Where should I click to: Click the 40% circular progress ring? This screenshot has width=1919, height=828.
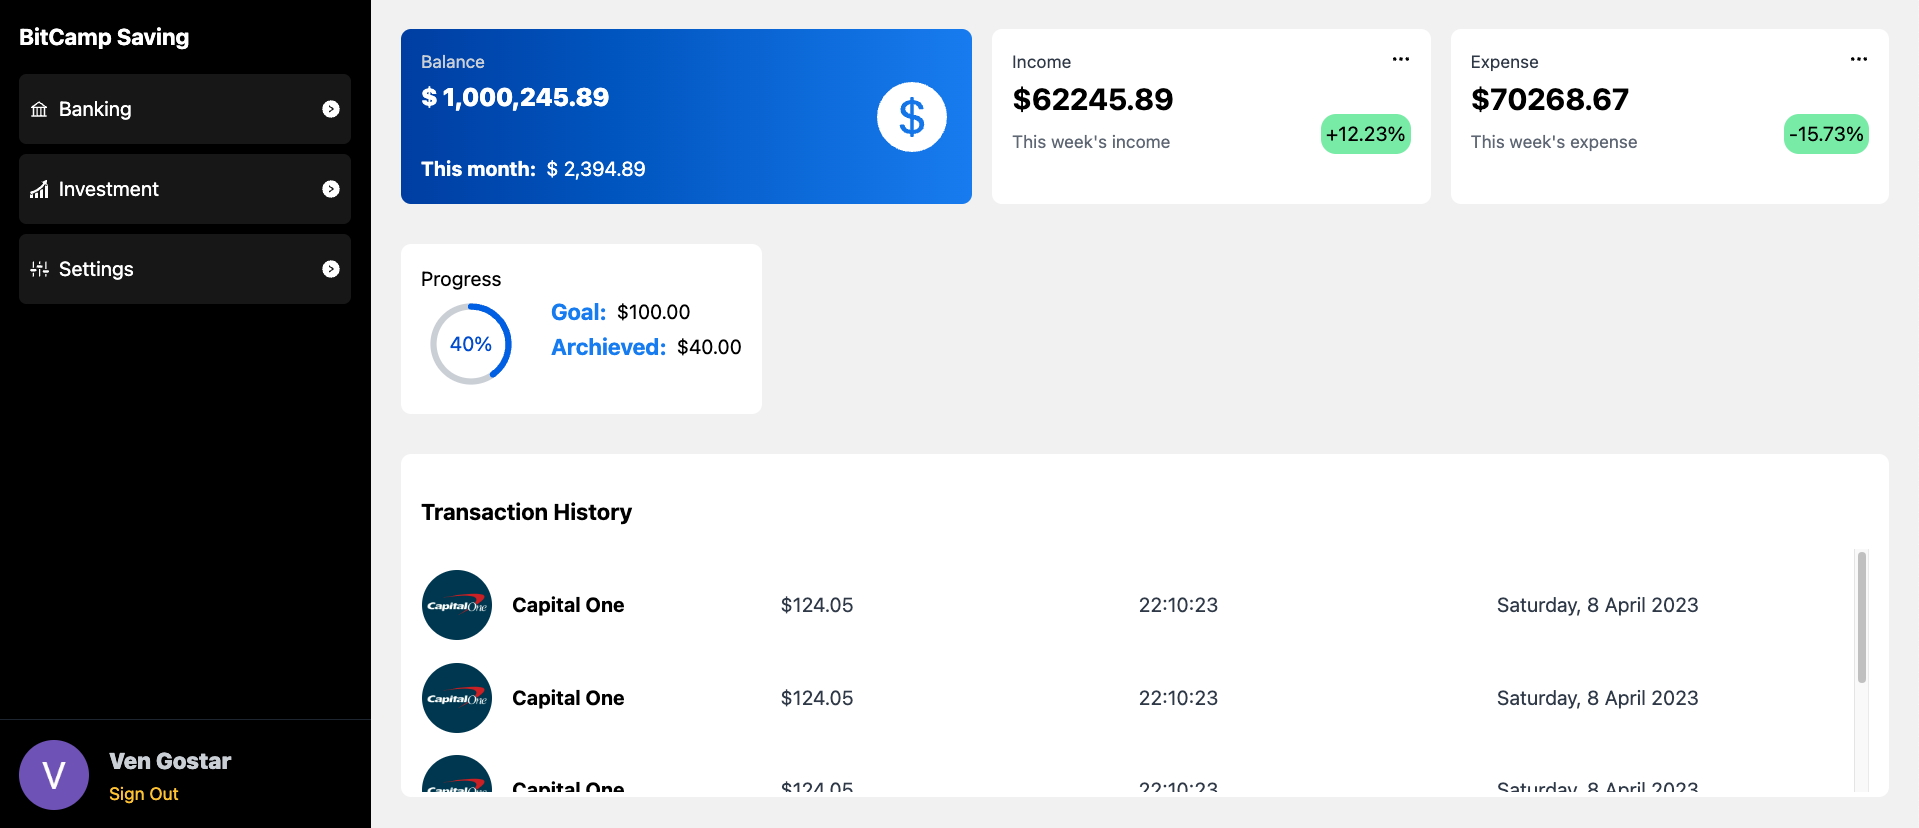(x=471, y=344)
